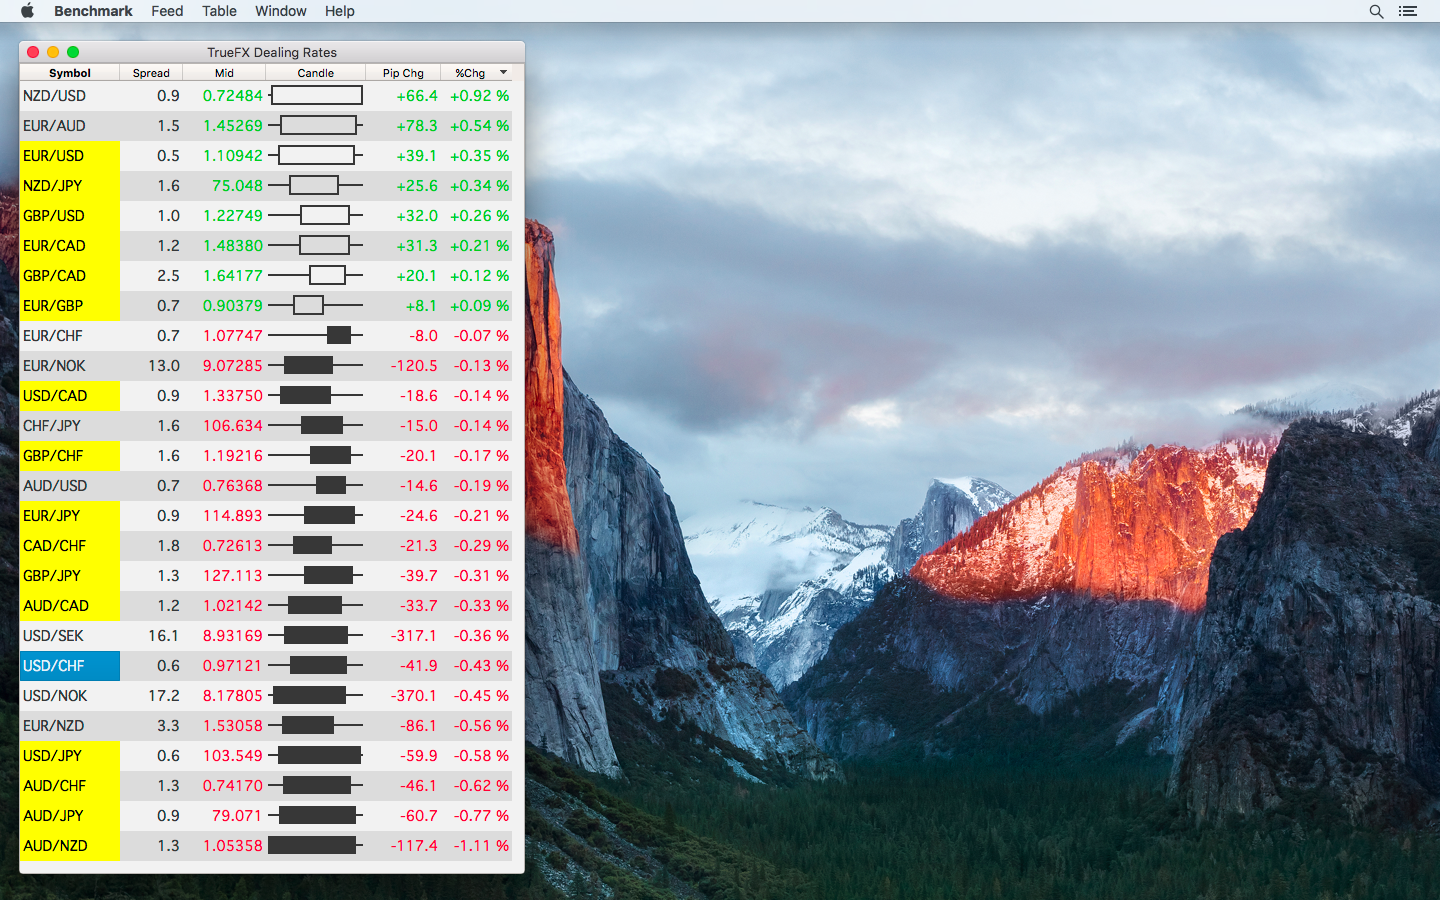This screenshot has height=900, width=1440.
Task: Select the EUR/GBP symbol cell
Action: tap(70, 306)
